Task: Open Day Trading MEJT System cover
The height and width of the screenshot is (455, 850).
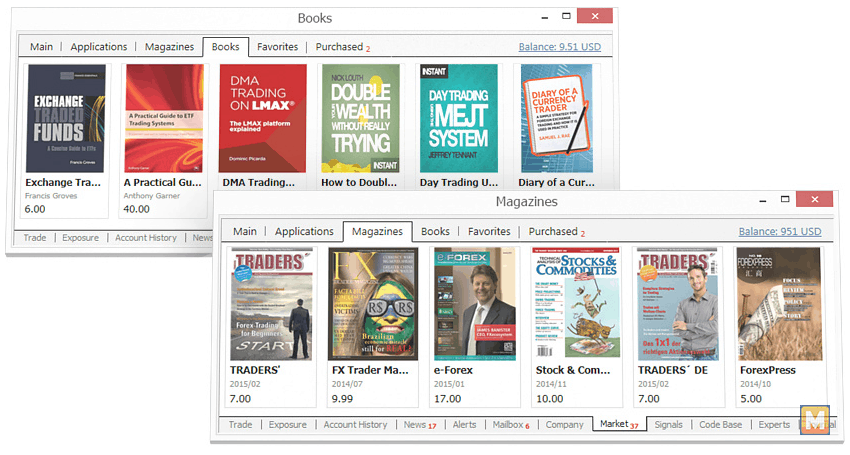Action: tap(459, 118)
